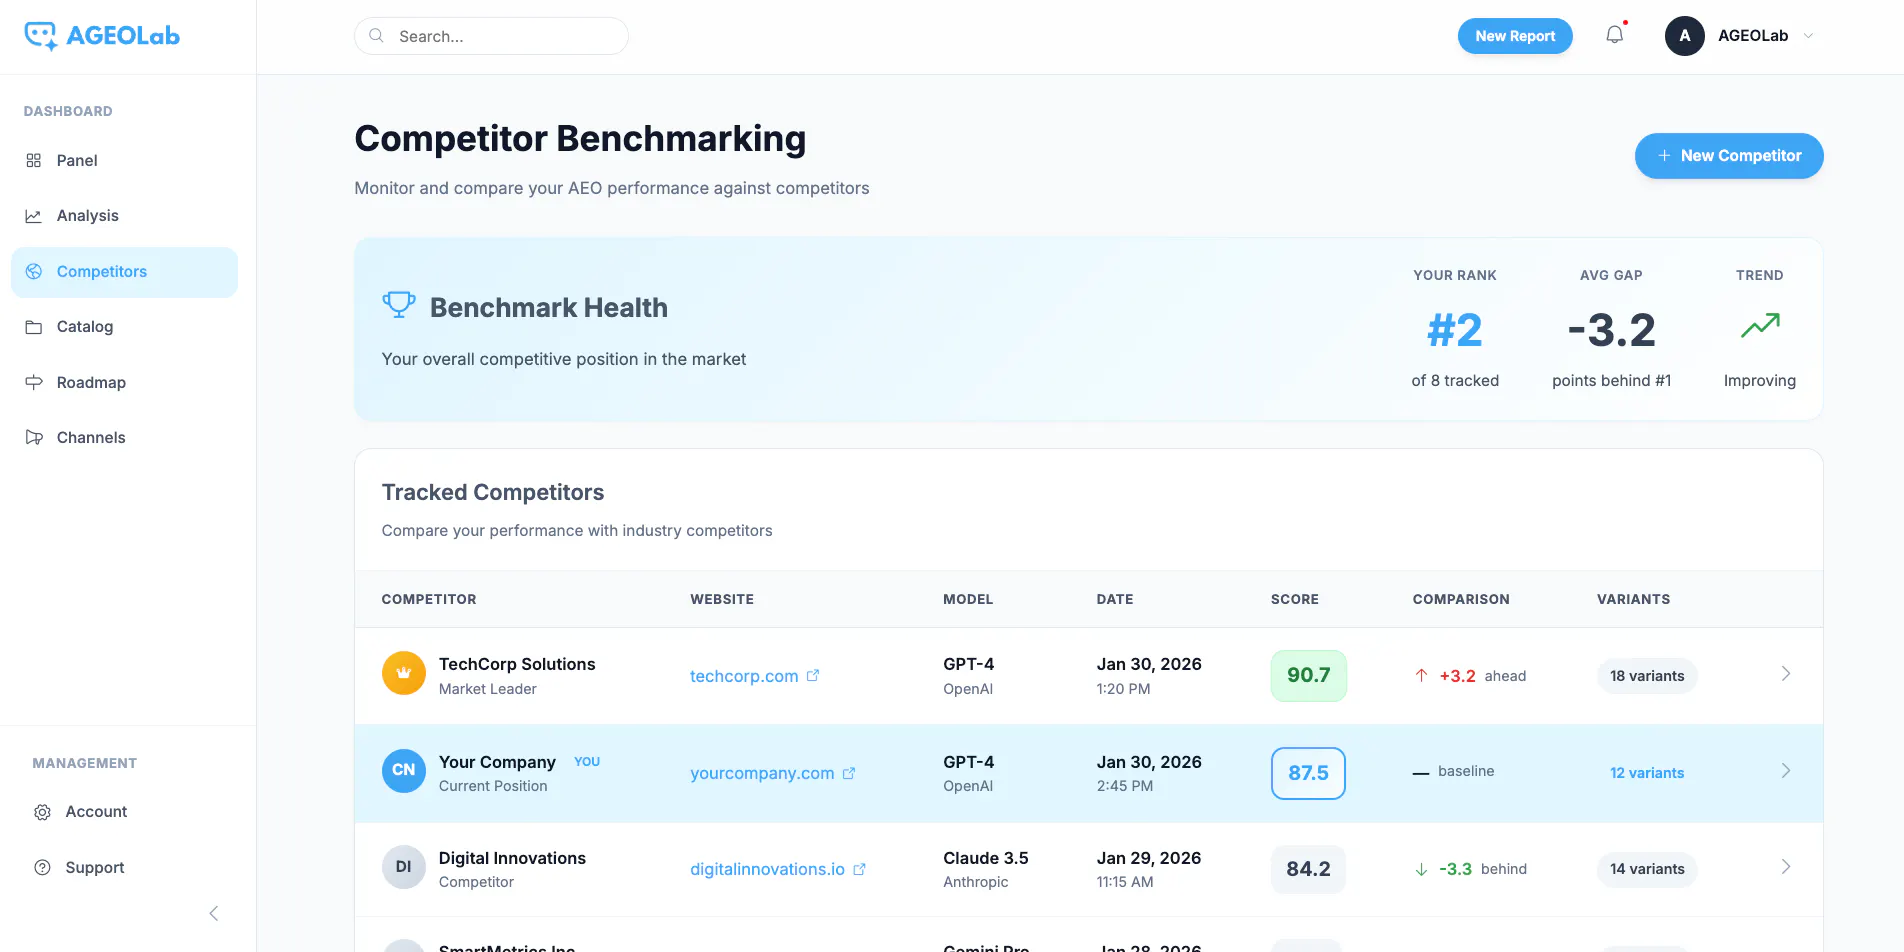
Task: Click the 90.7 score badge
Action: [x=1308, y=676]
